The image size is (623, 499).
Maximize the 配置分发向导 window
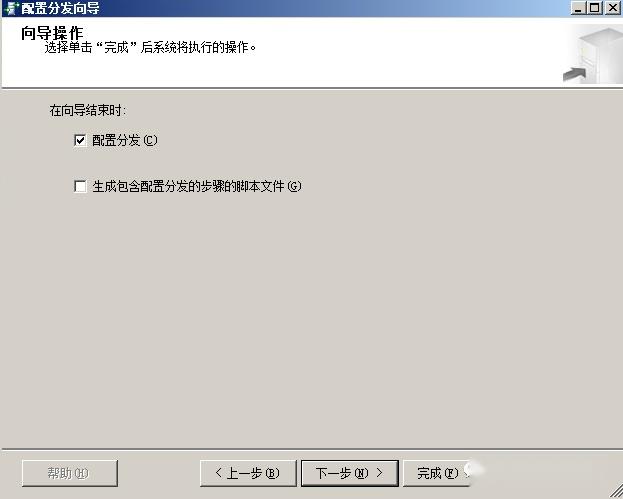(x=595, y=8)
